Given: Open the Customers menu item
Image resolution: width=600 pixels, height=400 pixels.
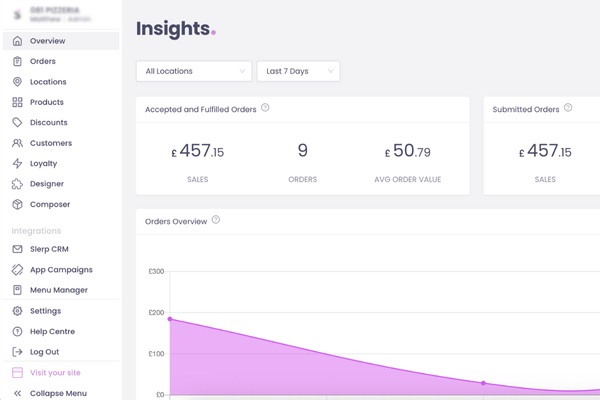Looking at the screenshot, I should 50,143.
